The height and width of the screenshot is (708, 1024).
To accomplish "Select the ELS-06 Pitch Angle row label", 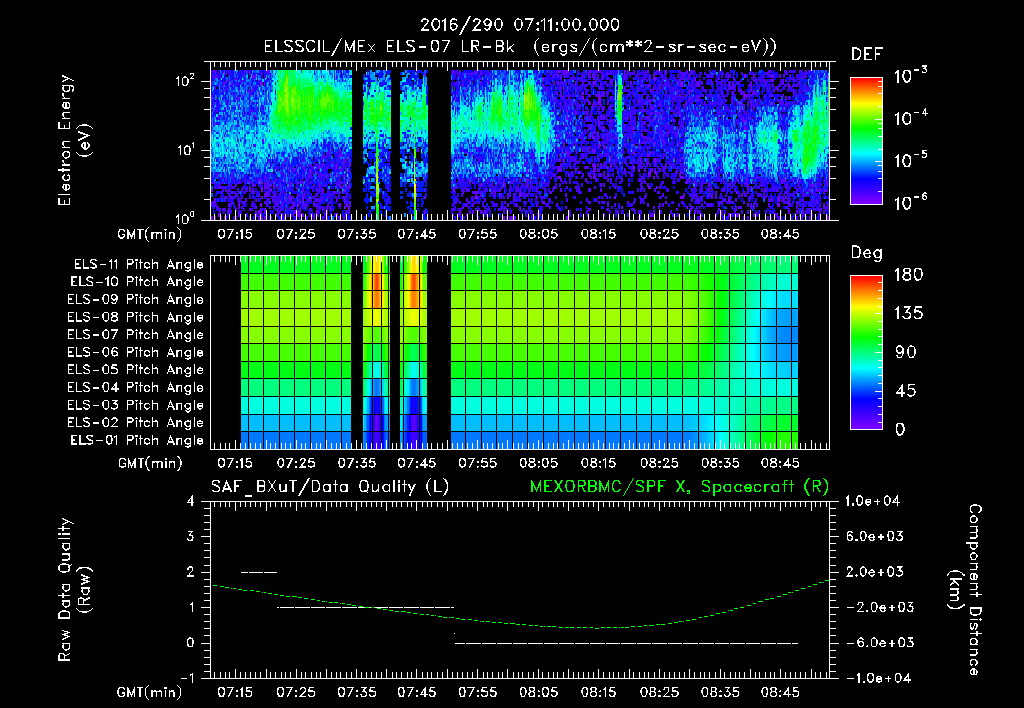I will pyautogui.click(x=136, y=352).
